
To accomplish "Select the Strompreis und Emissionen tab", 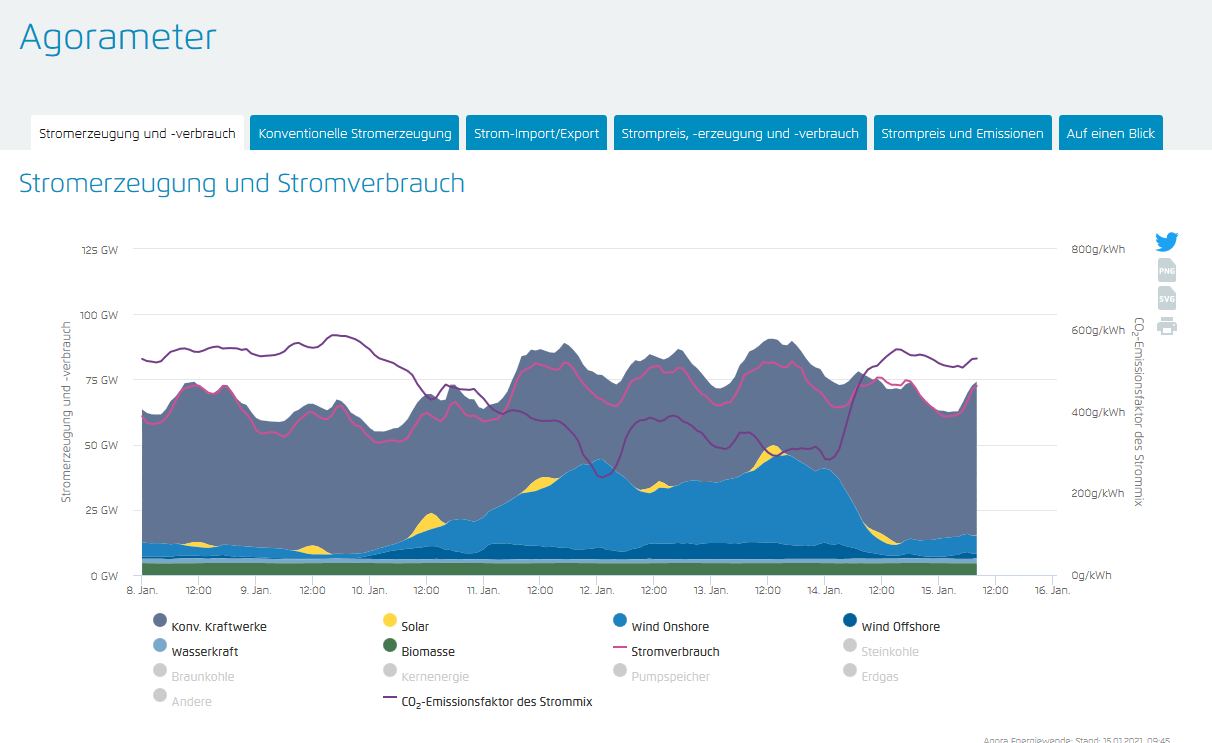I will pos(963,133).
